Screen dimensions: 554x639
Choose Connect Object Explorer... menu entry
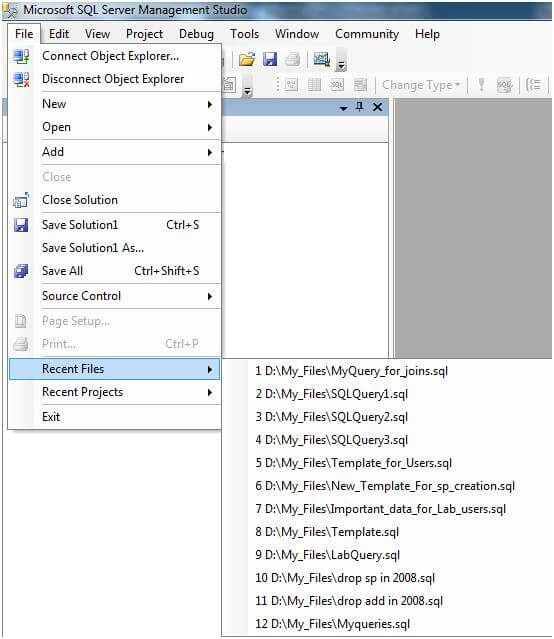[x=115, y=56]
